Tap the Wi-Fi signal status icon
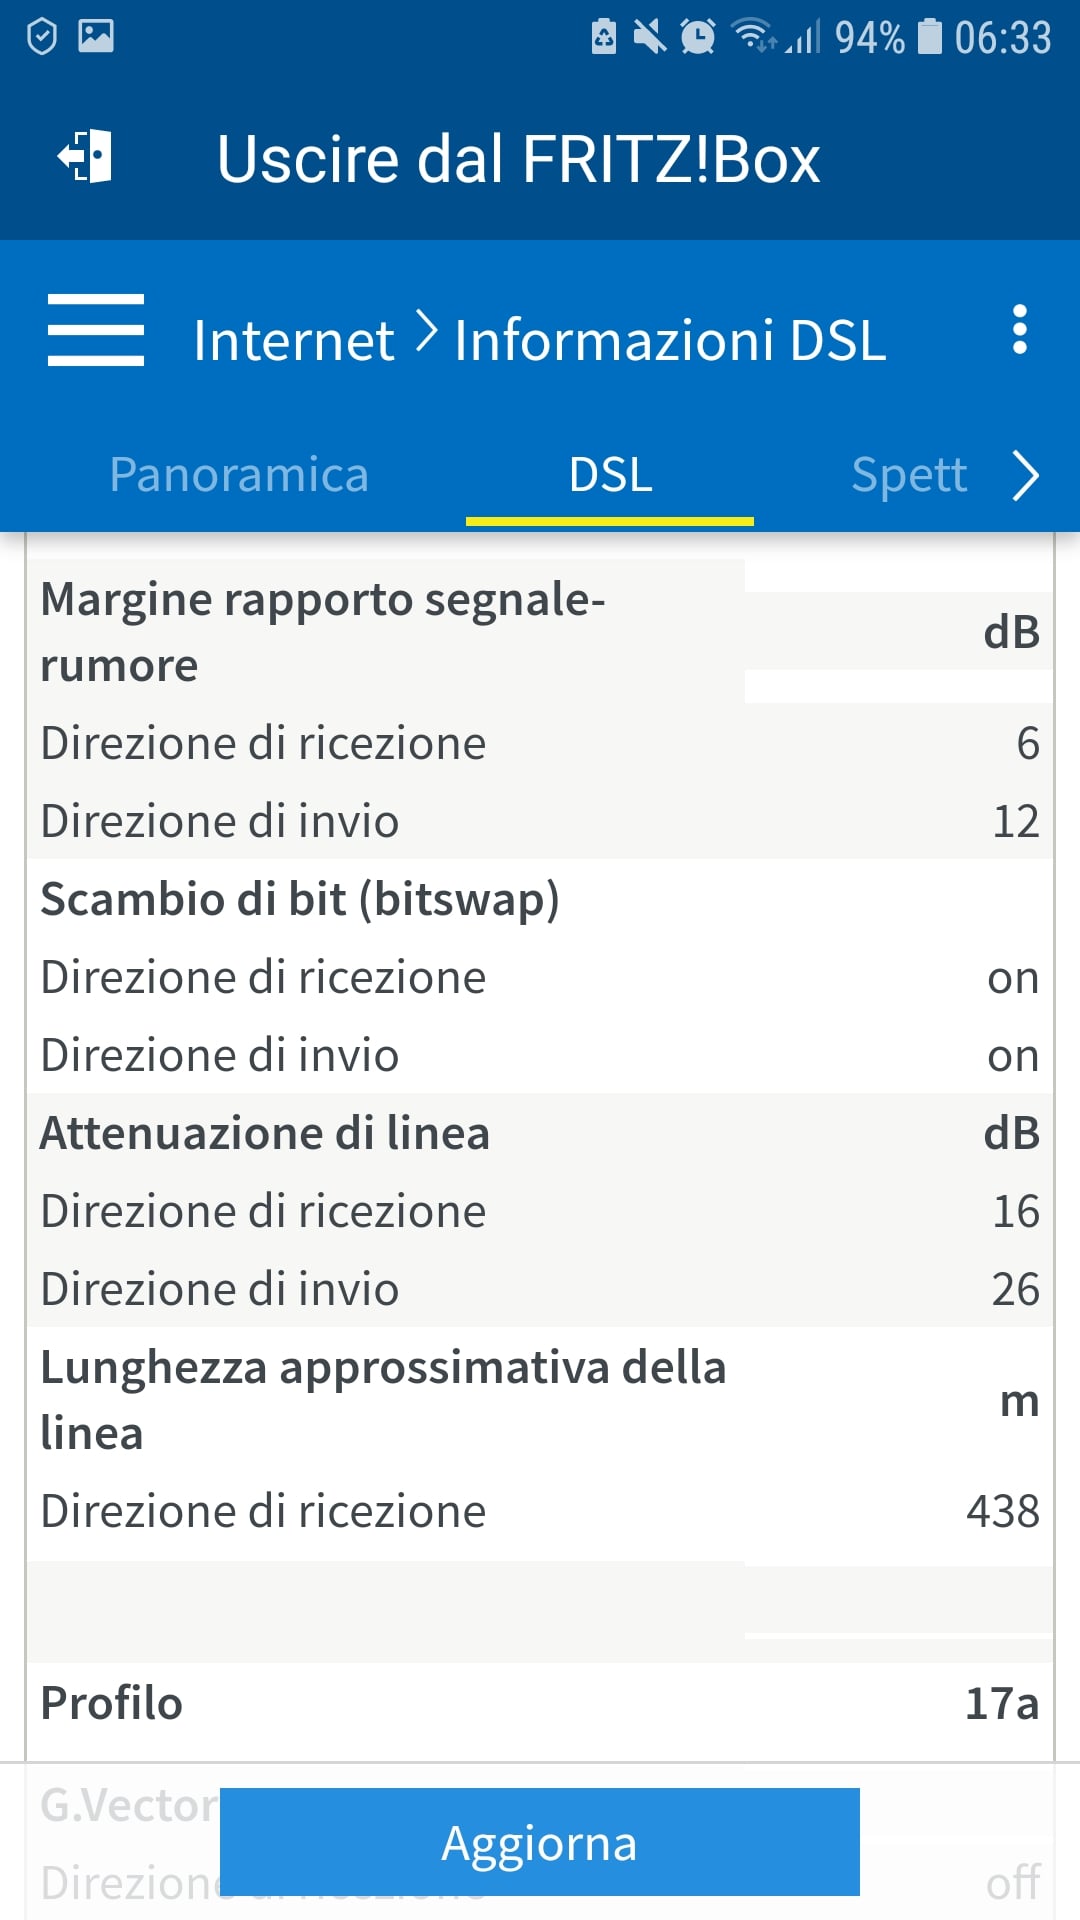Viewport: 1080px width, 1920px height. [x=753, y=36]
